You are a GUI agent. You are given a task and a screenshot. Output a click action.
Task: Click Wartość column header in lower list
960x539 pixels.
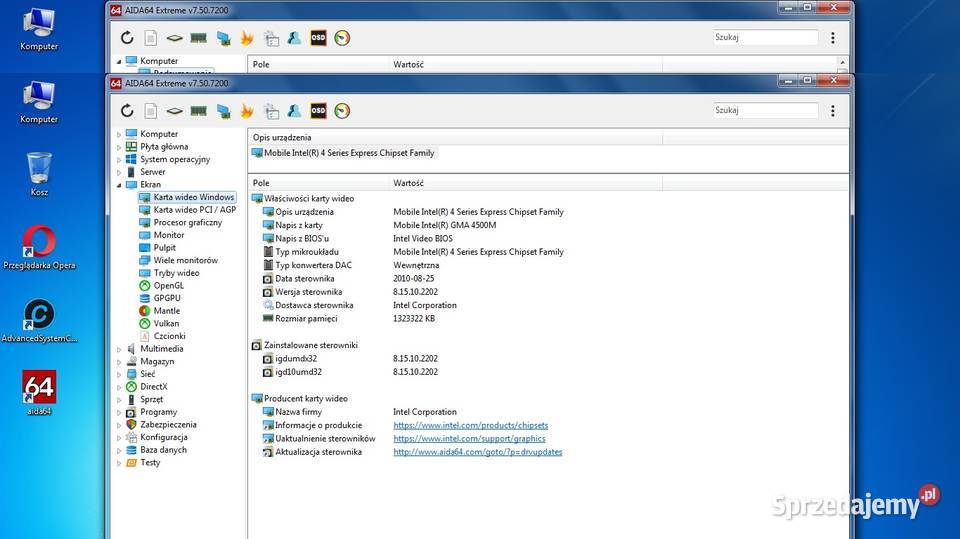click(x=525, y=183)
